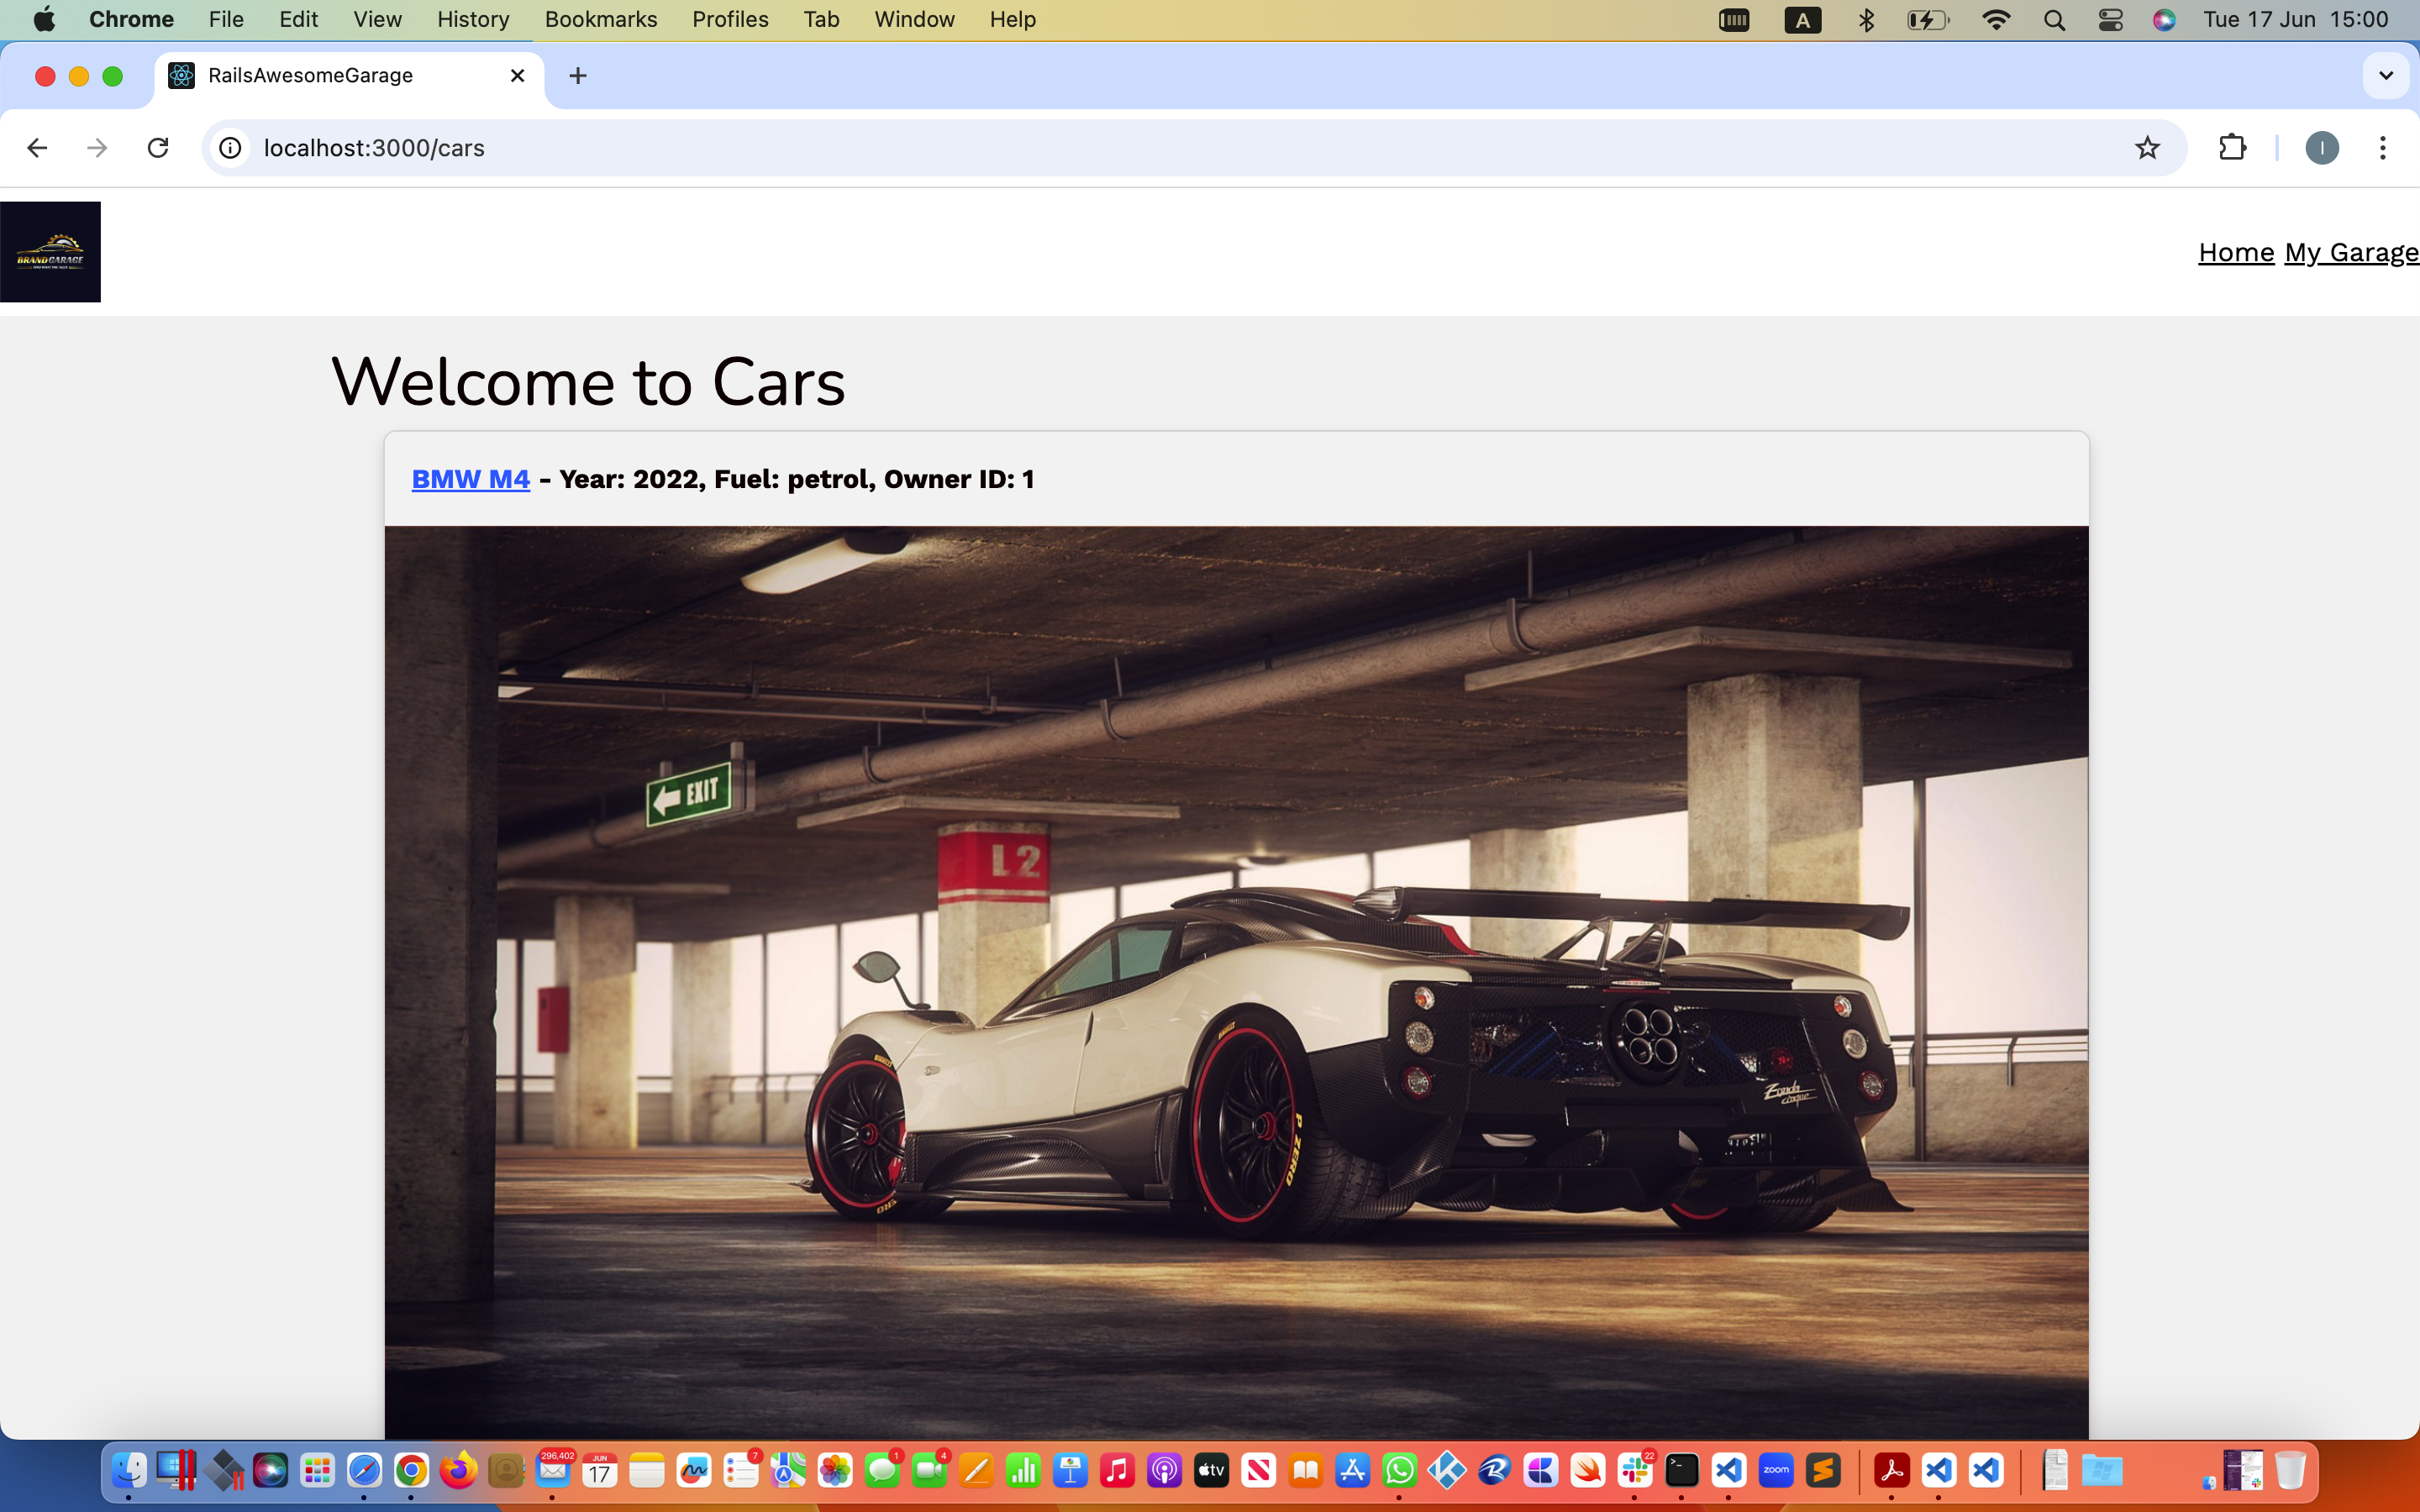This screenshot has height=1512, width=2420.
Task: Open Freeform from the dock
Action: [x=694, y=1470]
